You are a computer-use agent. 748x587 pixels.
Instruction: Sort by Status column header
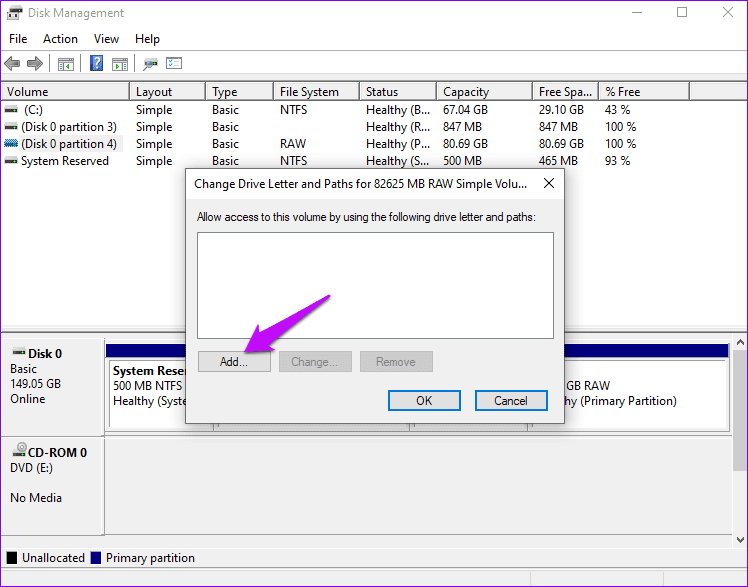[x=398, y=92]
